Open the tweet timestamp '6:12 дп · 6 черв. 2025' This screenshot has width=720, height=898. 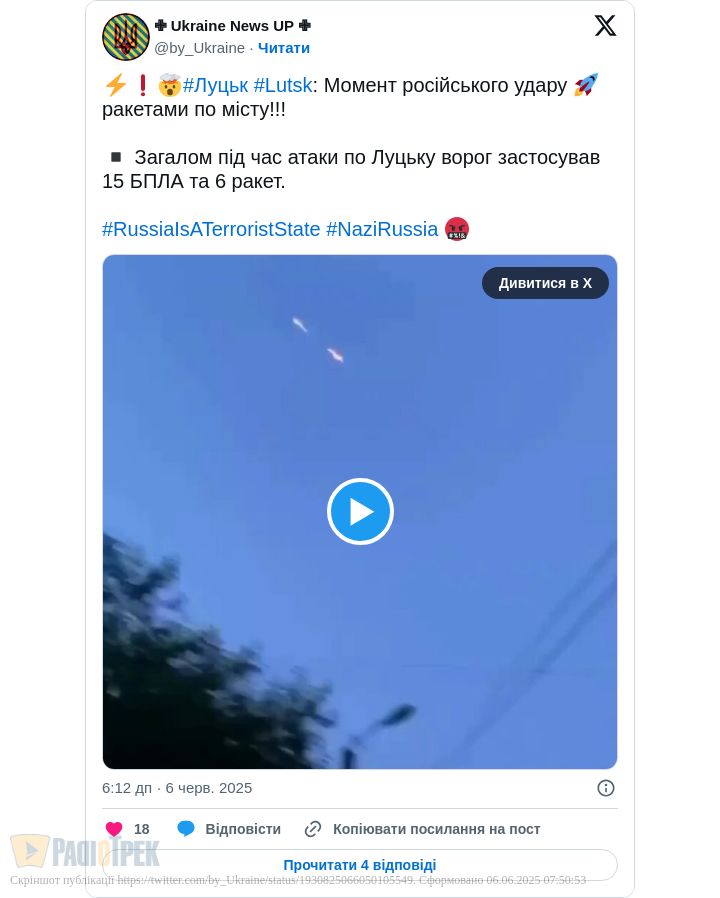tap(177, 788)
